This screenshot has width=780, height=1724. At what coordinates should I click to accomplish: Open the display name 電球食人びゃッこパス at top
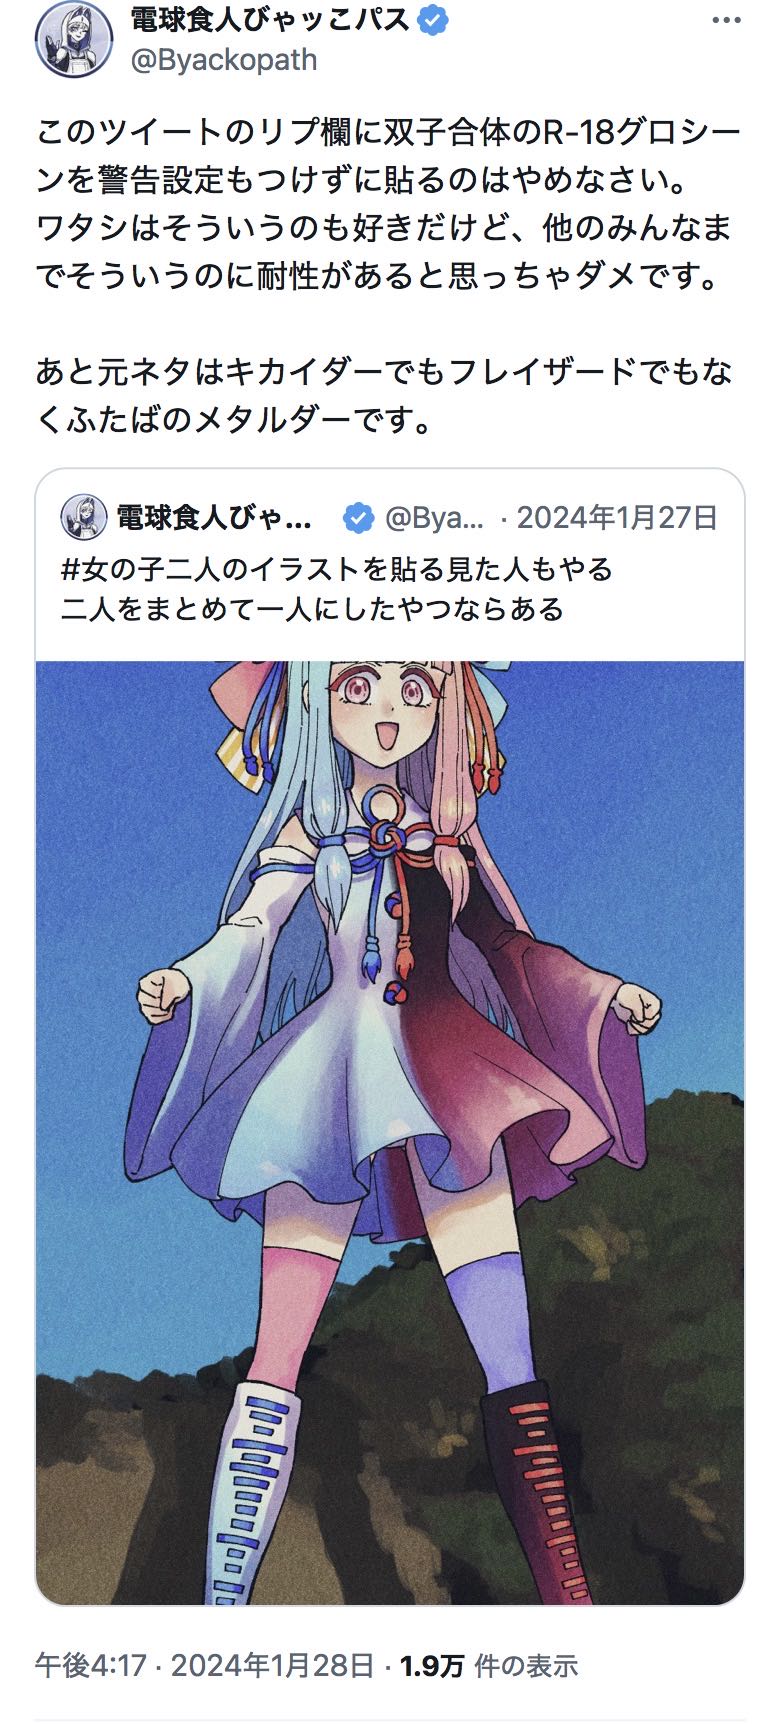click(271, 20)
